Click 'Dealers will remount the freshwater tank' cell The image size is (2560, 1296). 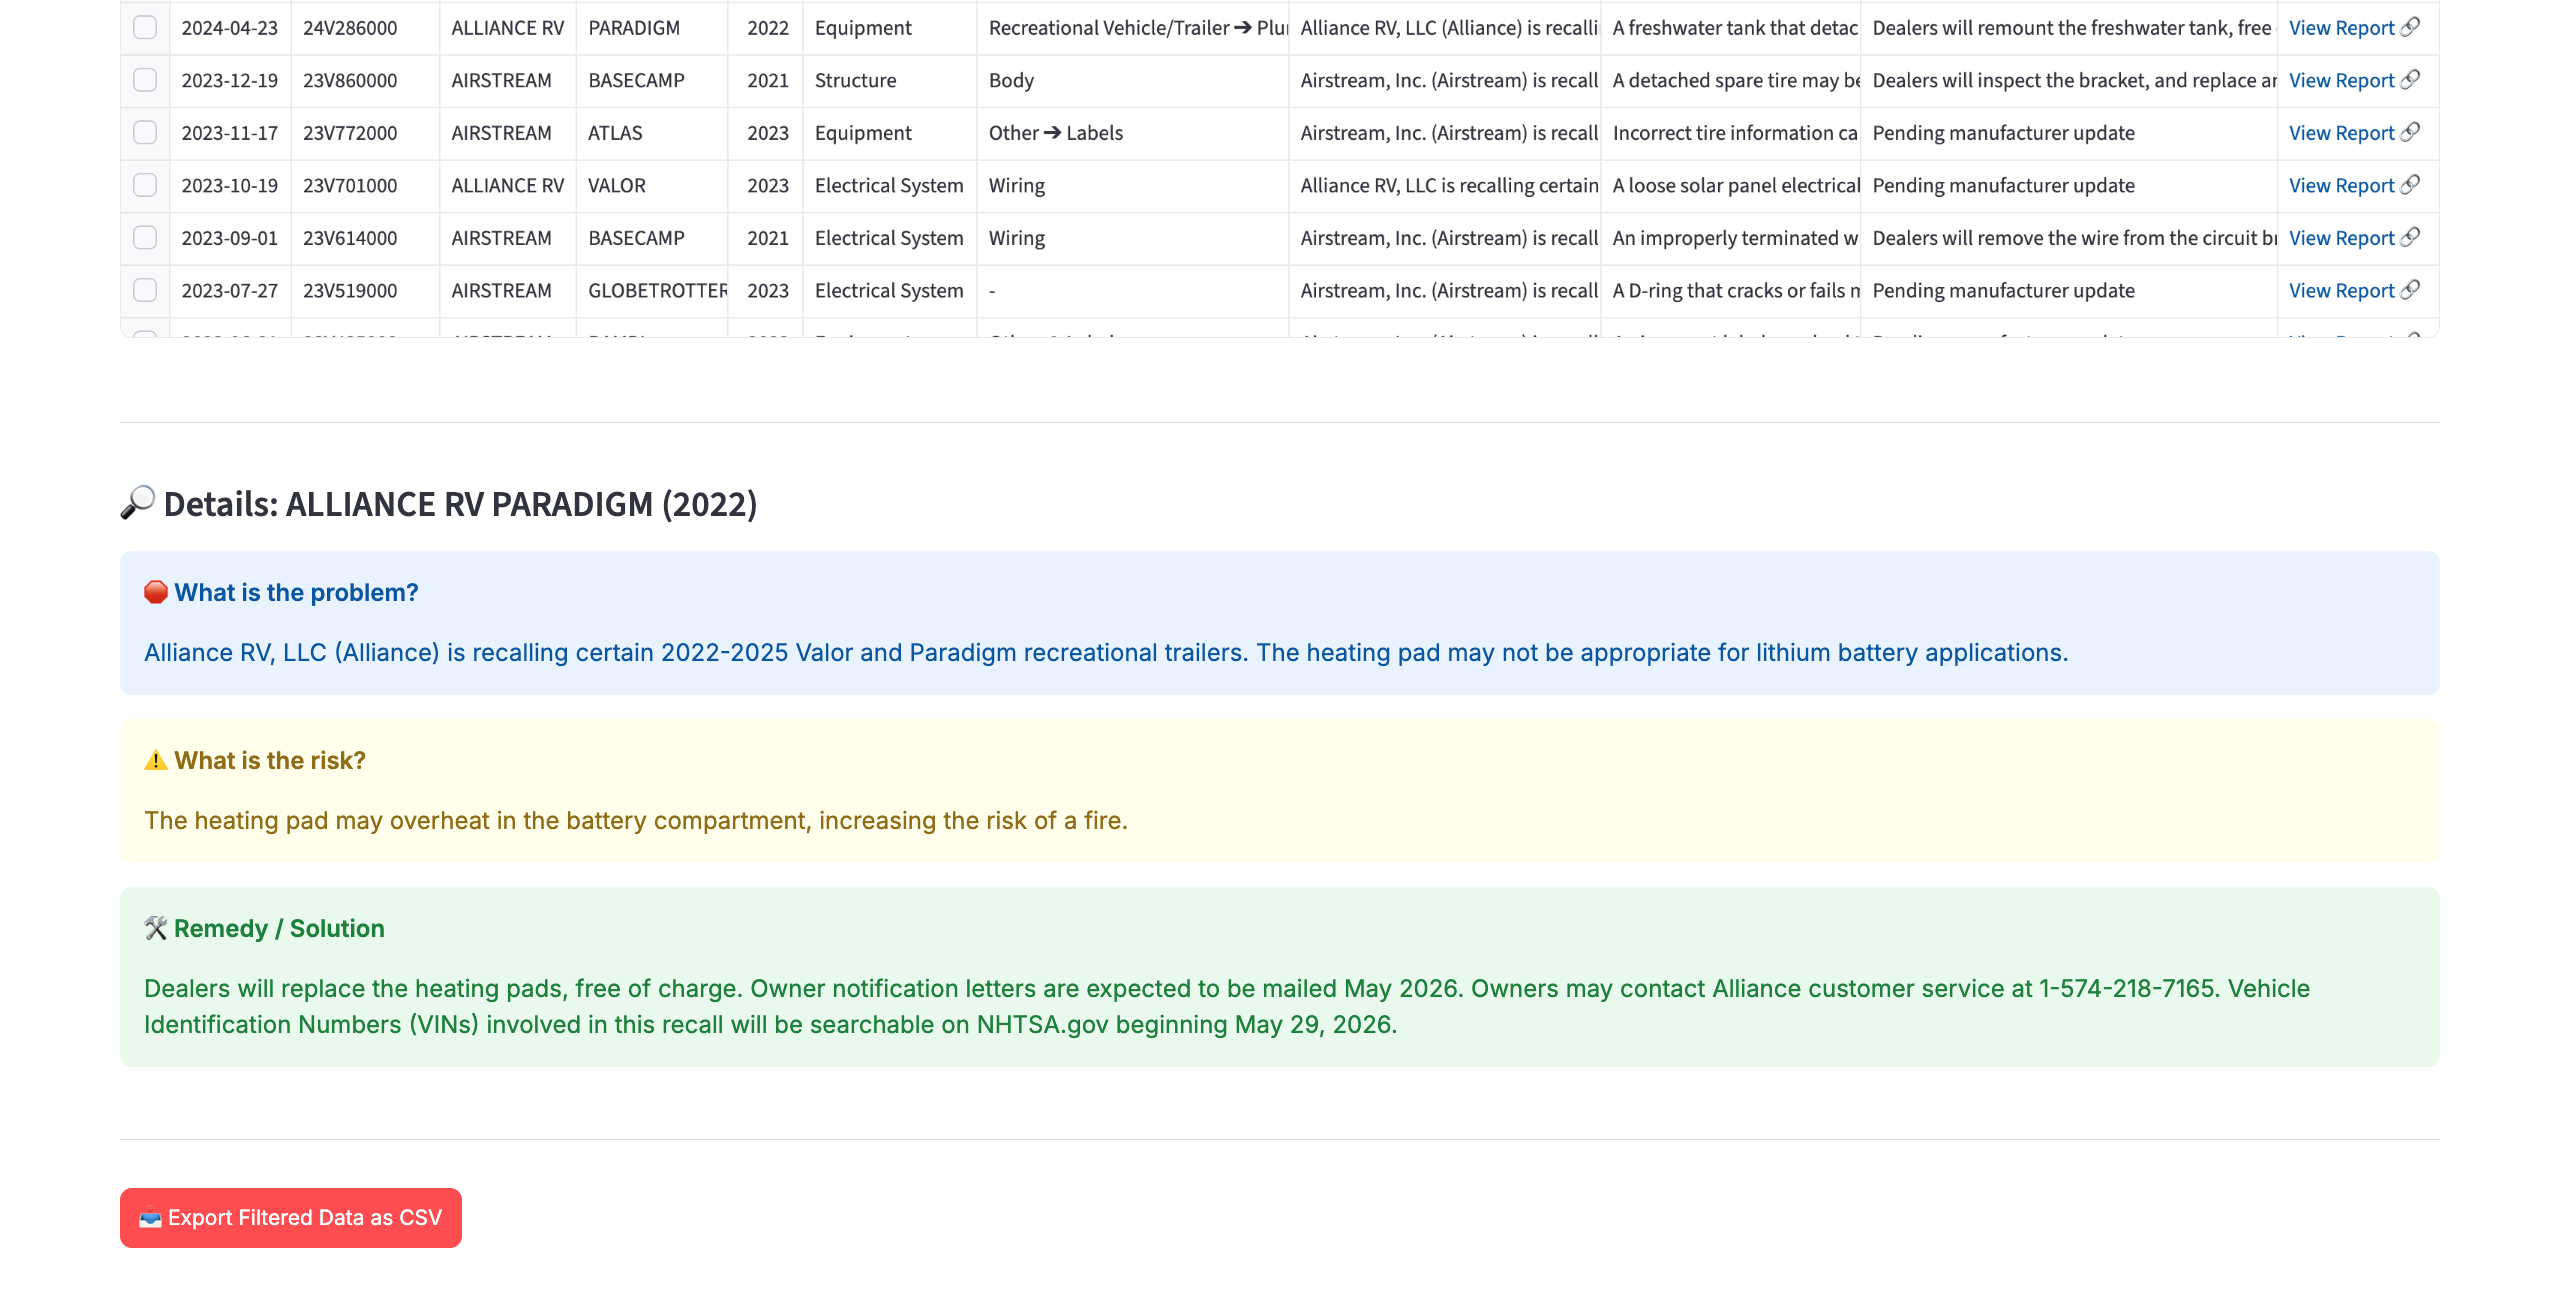pyautogui.click(x=2069, y=28)
